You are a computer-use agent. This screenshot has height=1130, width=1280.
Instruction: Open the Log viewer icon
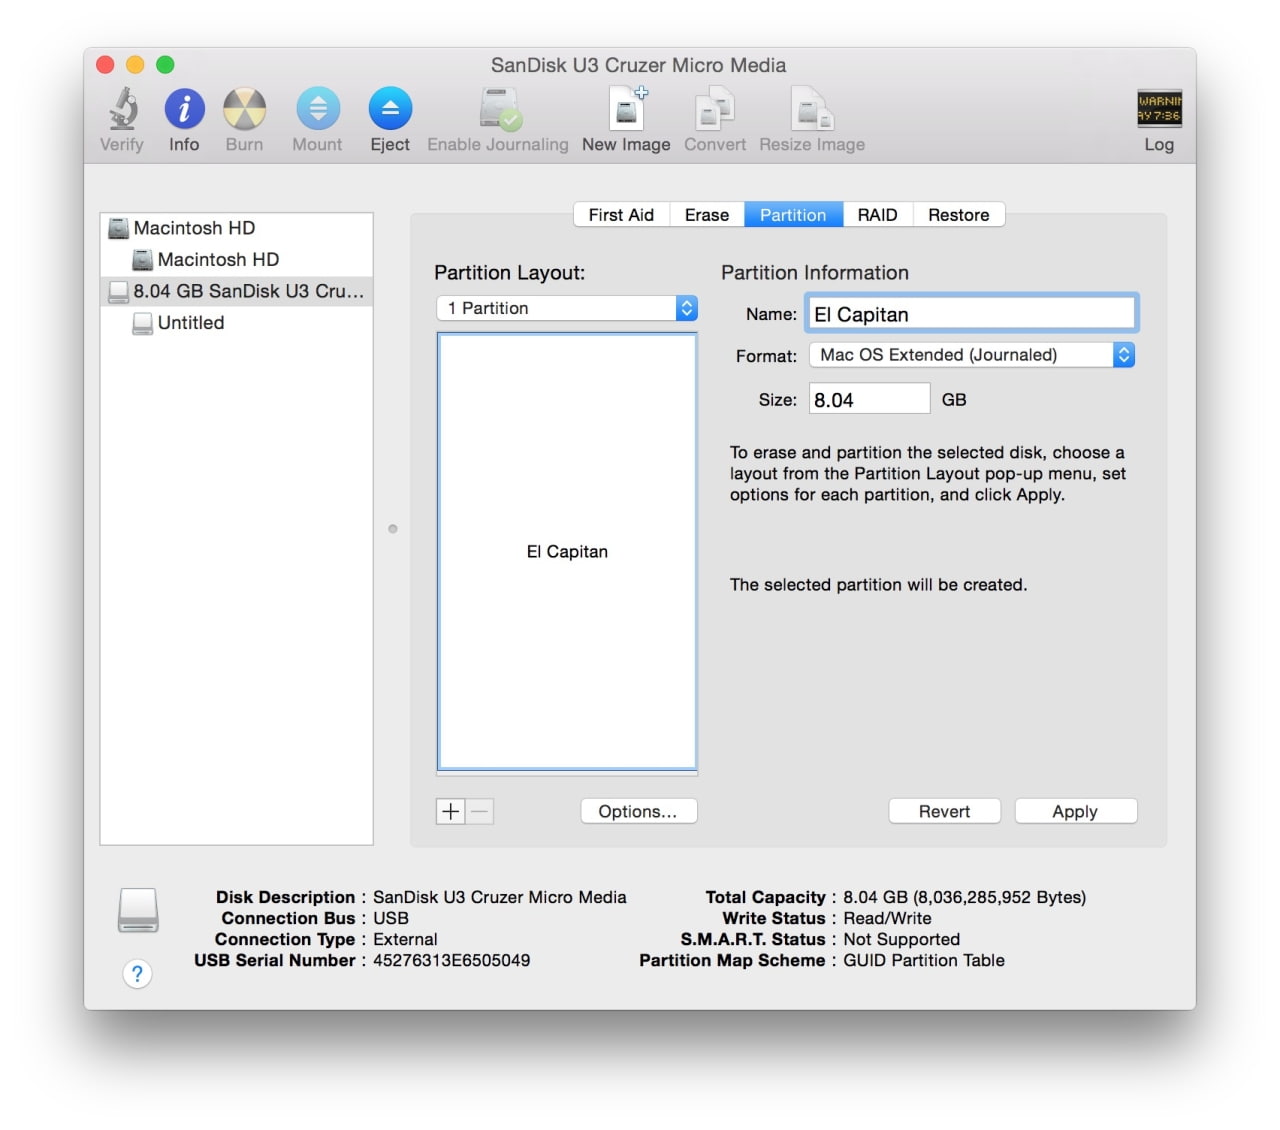point(1158,110)
